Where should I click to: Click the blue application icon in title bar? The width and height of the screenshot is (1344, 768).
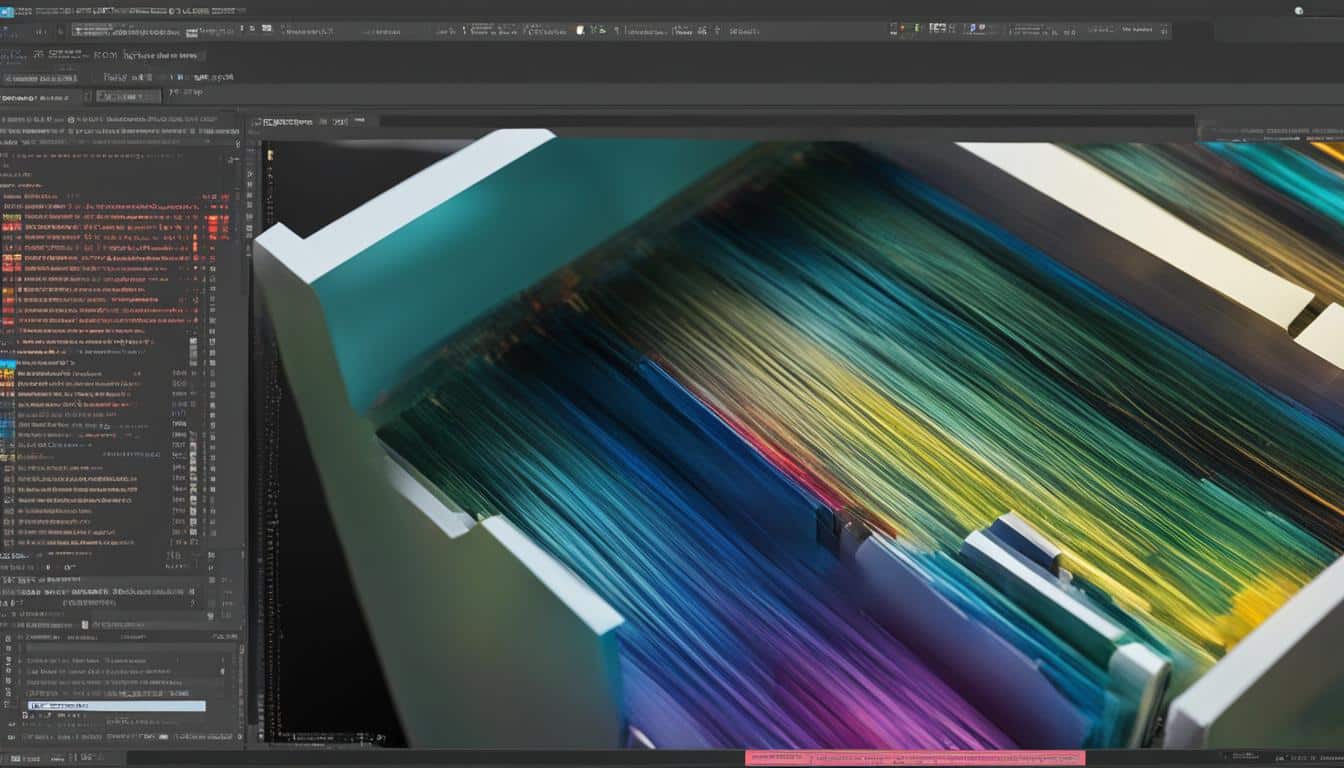point(7,11)
